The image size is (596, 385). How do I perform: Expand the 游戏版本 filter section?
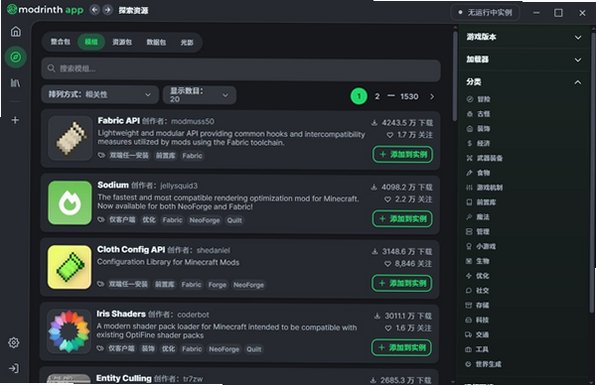point(524,37)
